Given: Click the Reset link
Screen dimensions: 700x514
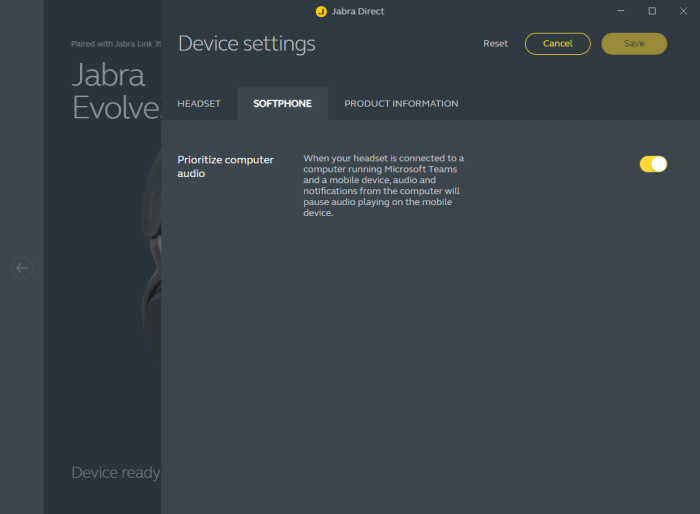Looking at the screenshot, I should (x=495, y=44).
